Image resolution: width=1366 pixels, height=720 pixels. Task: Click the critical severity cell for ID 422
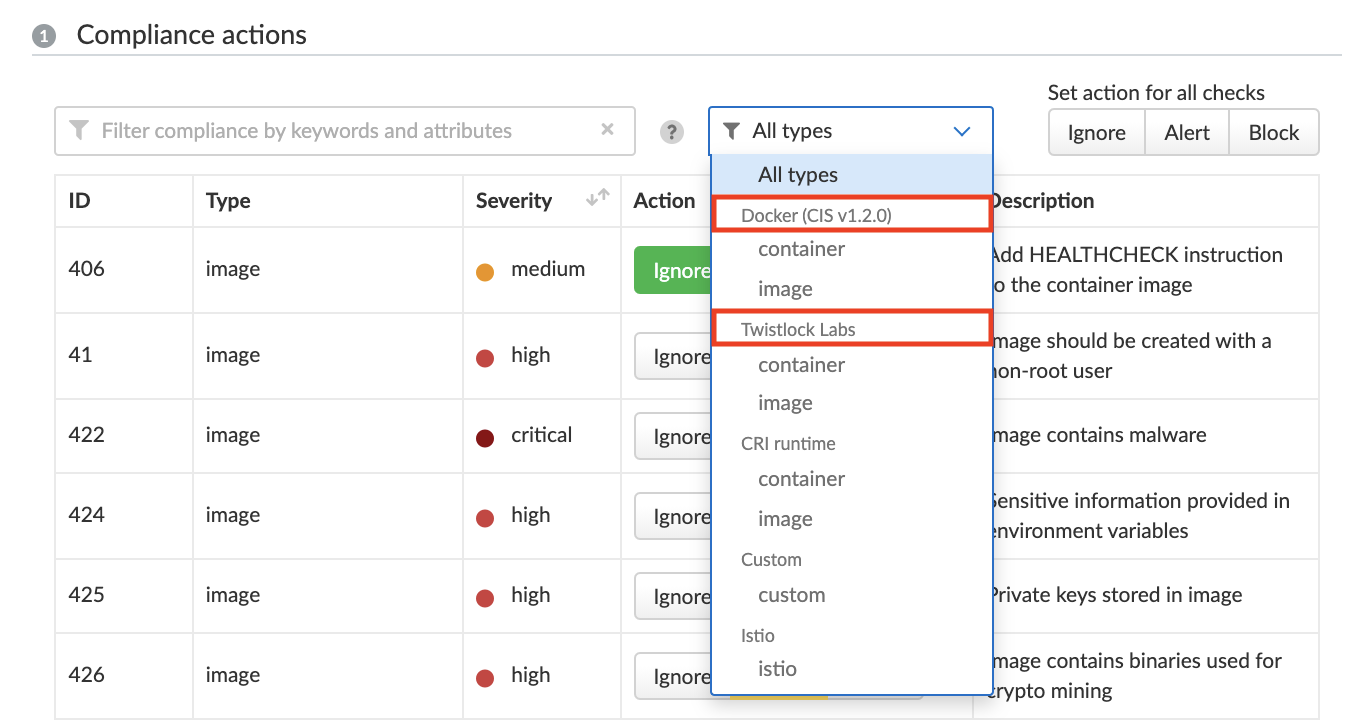coord(542,436)
